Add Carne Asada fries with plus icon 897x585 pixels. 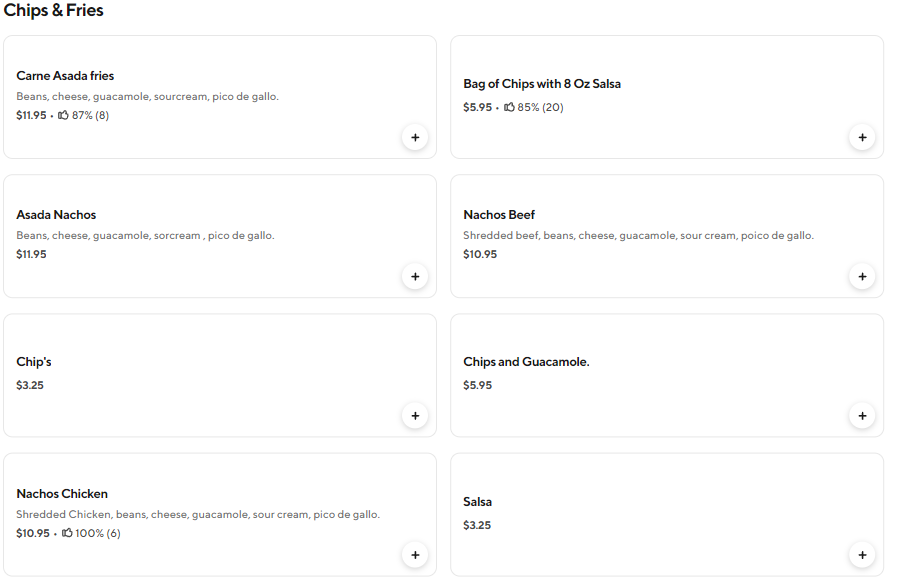[x=415, y=137]
